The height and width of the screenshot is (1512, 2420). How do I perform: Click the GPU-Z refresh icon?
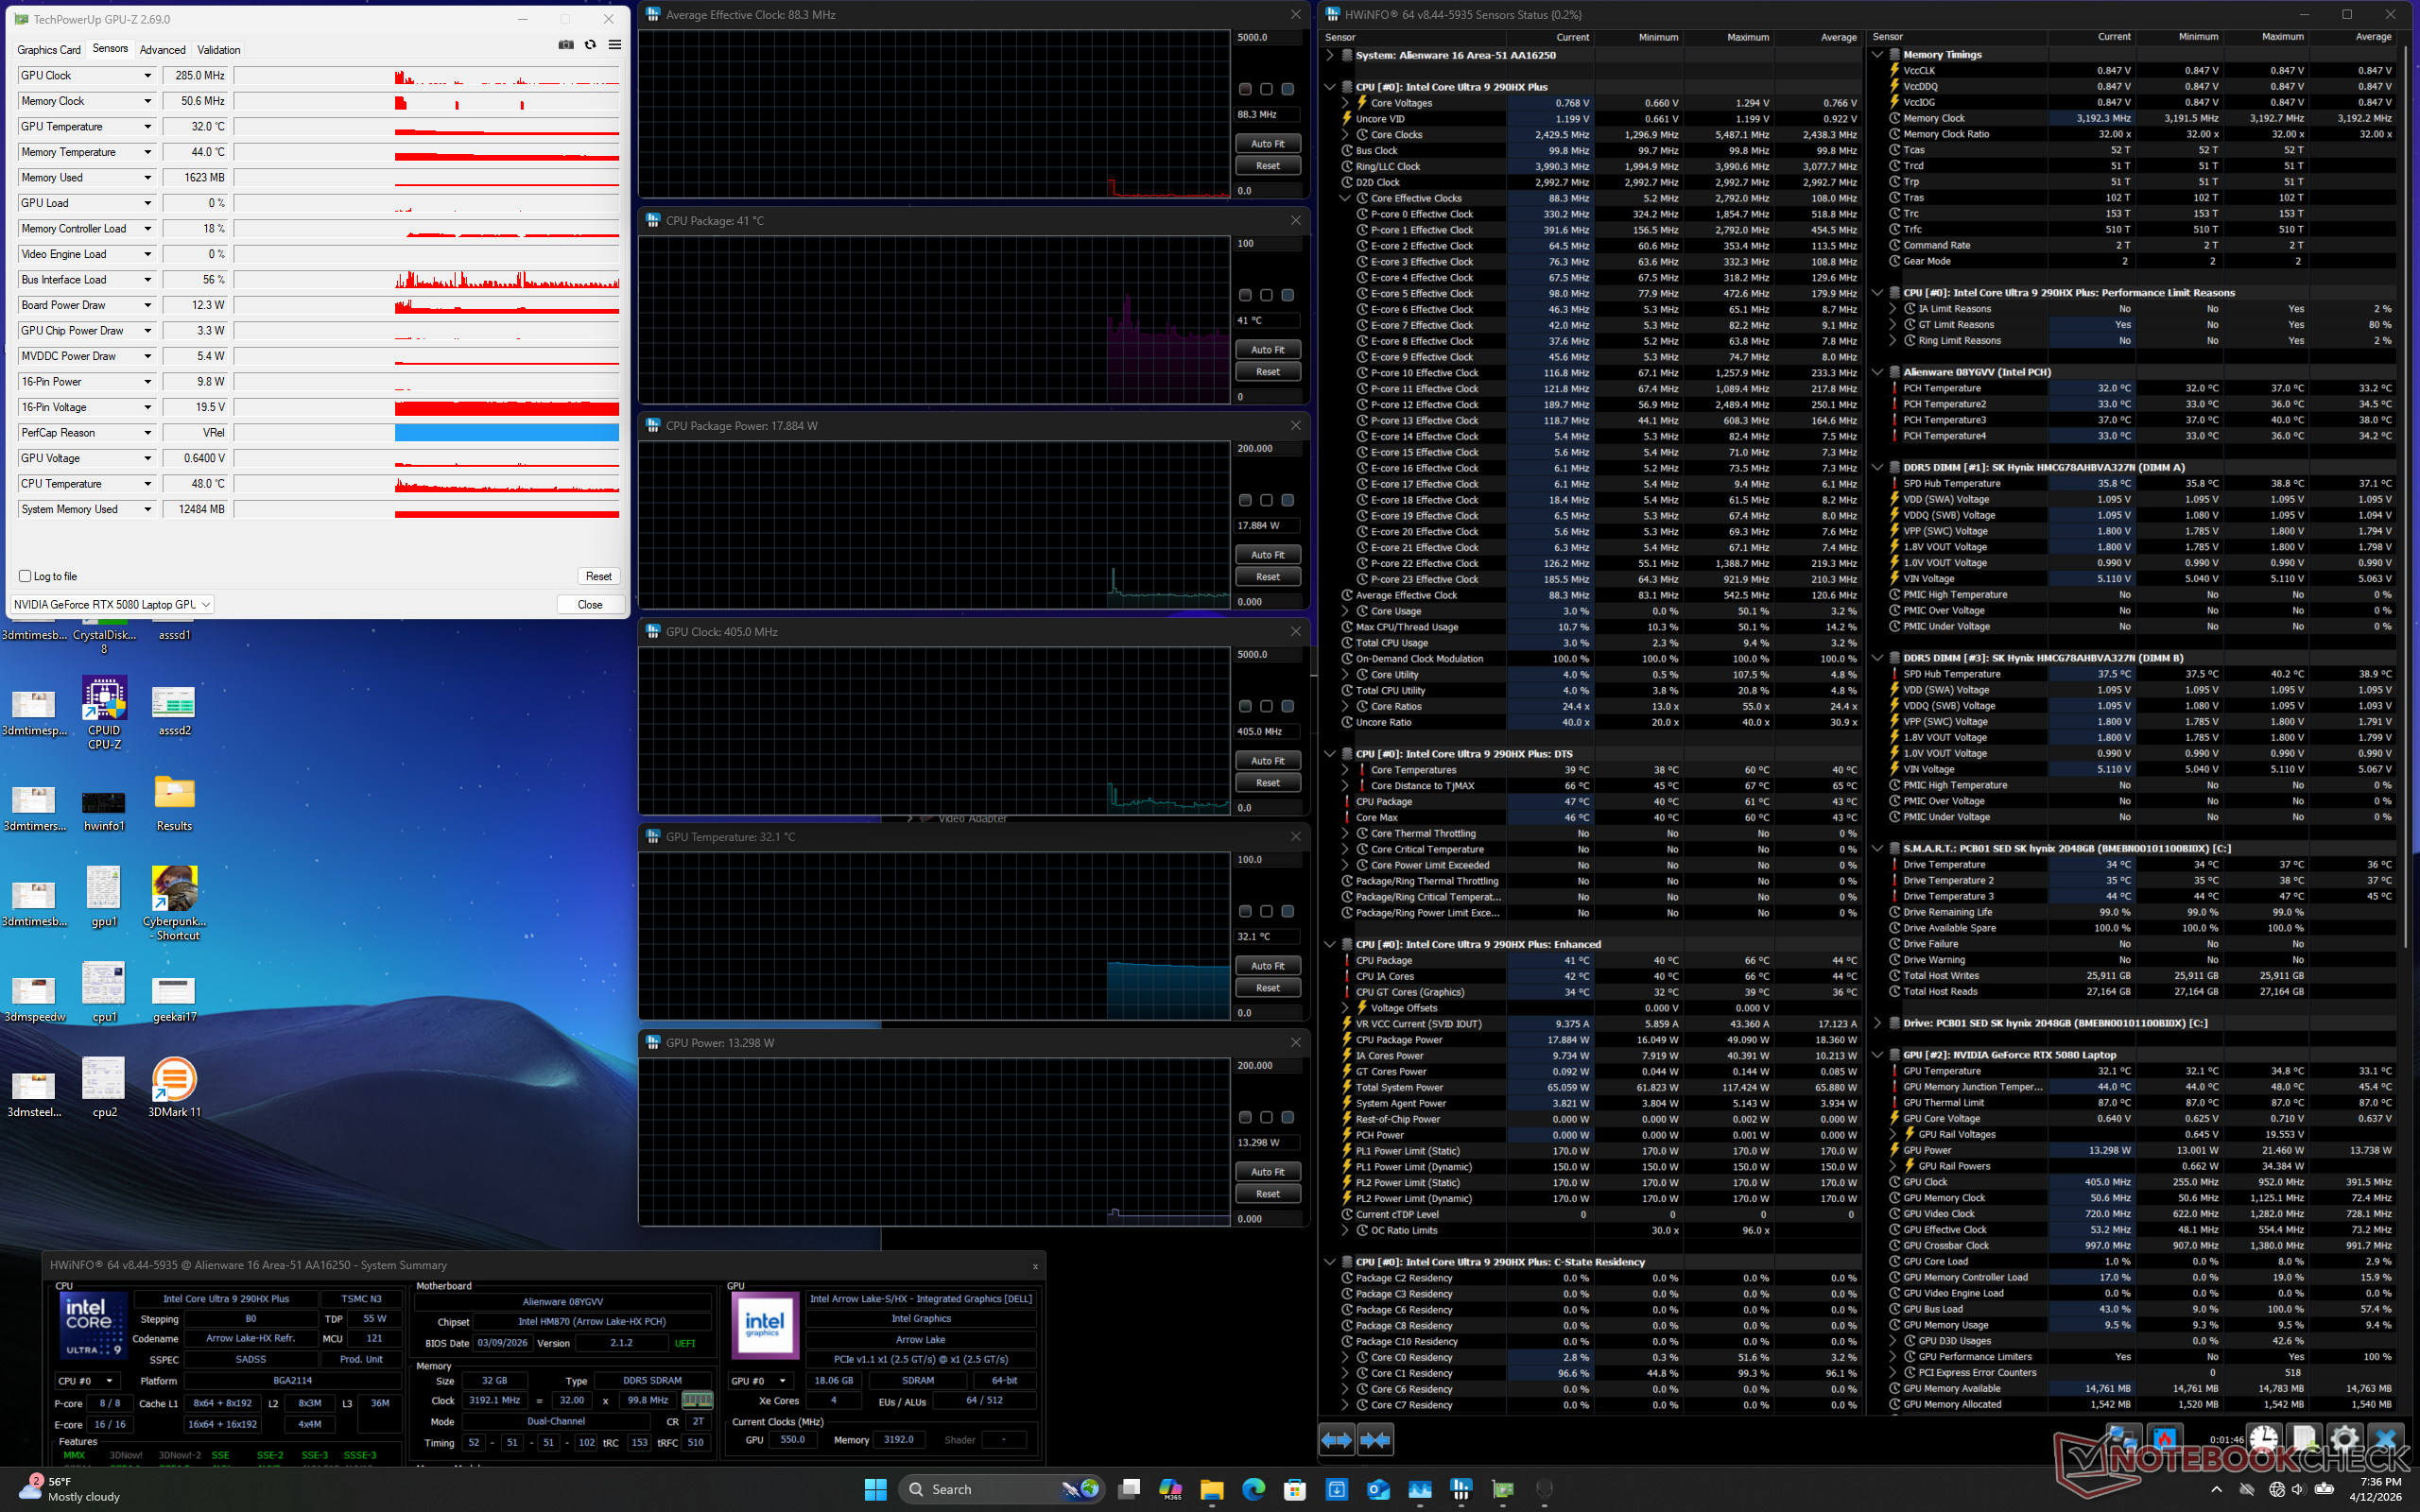[x=590, y=45]
